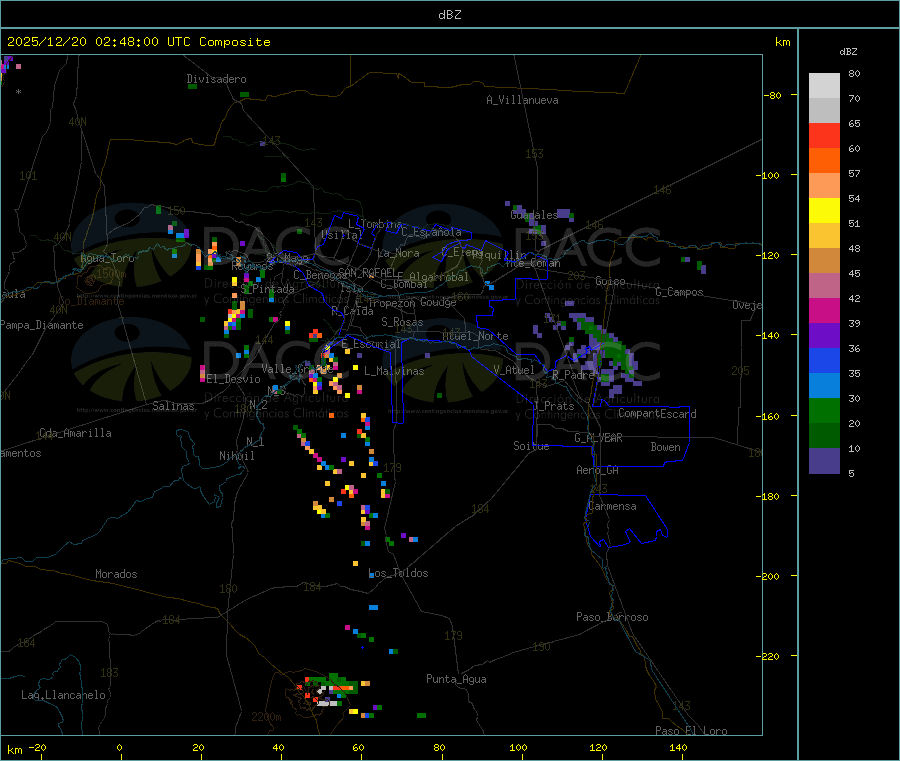The image size is (900, 761).
Task: Click the Carmensa label on the map
Action: pos(612,506)
